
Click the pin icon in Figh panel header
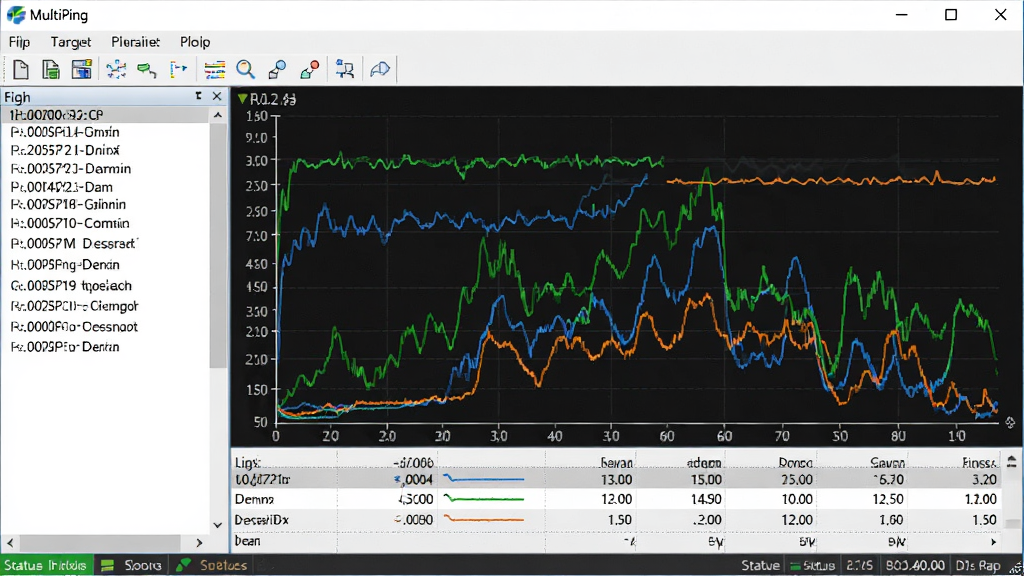(x=199, y=96)
